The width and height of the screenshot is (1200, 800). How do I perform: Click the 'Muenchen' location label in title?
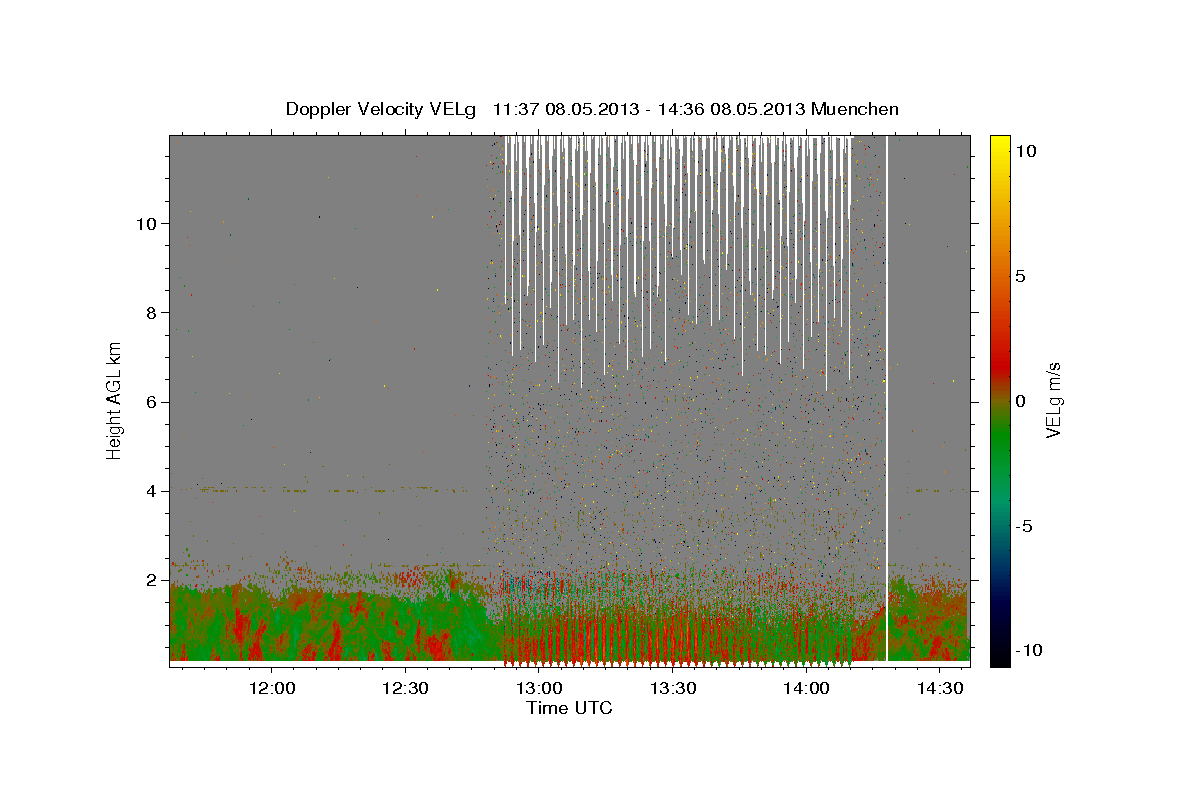pyautogui.click(x=855, y=109)
